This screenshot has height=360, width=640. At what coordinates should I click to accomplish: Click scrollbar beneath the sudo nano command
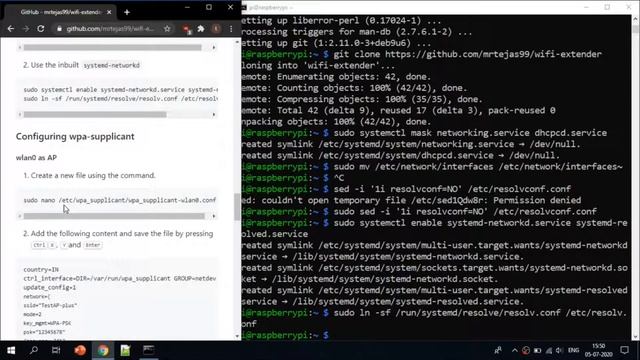tap(114, 216)
